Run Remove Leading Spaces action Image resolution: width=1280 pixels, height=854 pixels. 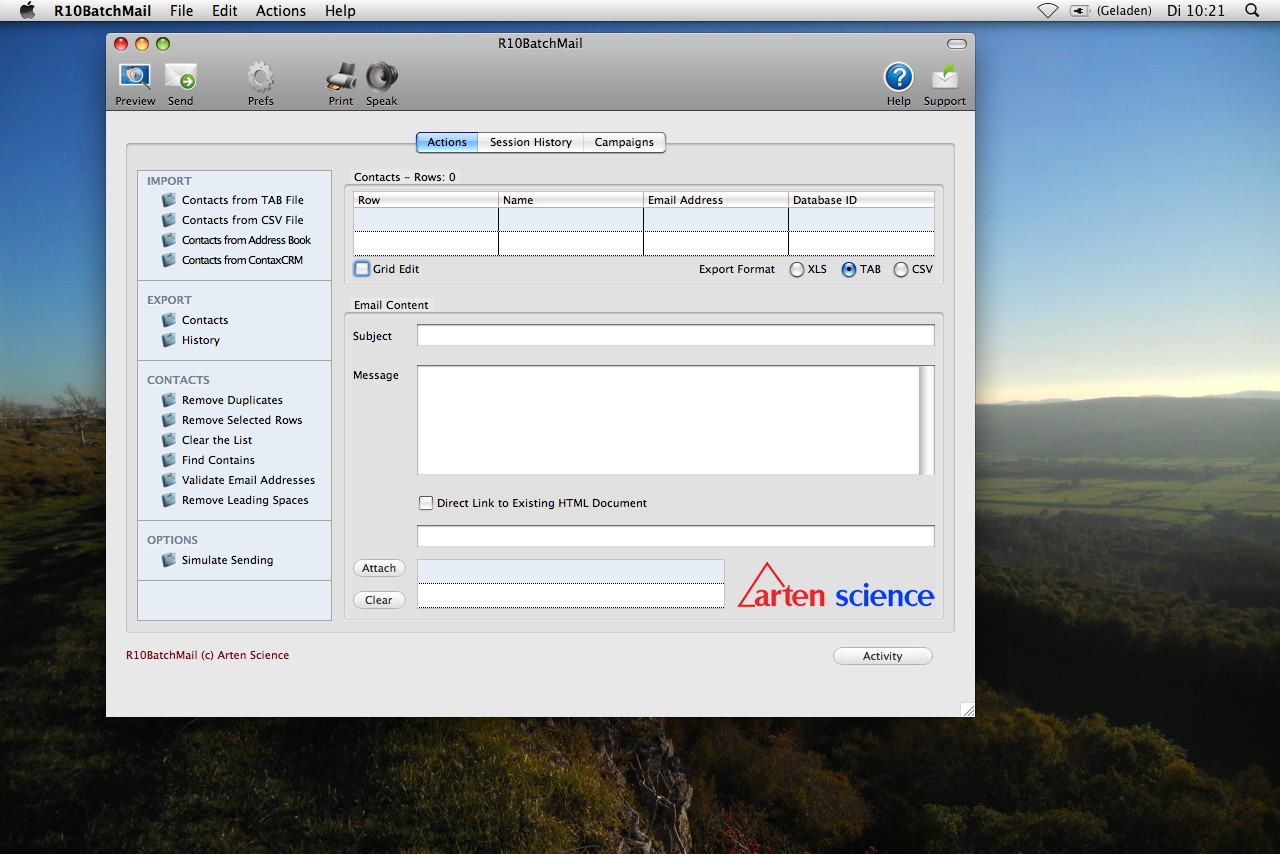pyautogui.click(x=245, y=500)
